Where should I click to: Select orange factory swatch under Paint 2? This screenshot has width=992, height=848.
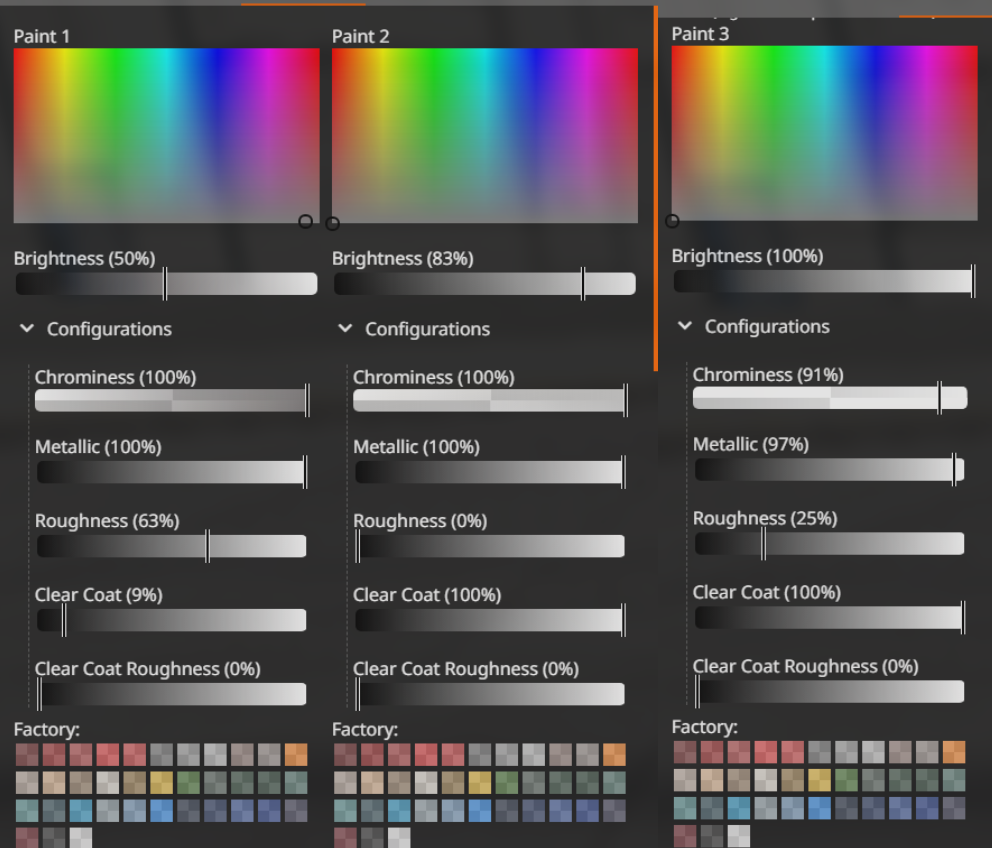click(x=614, y=755)
